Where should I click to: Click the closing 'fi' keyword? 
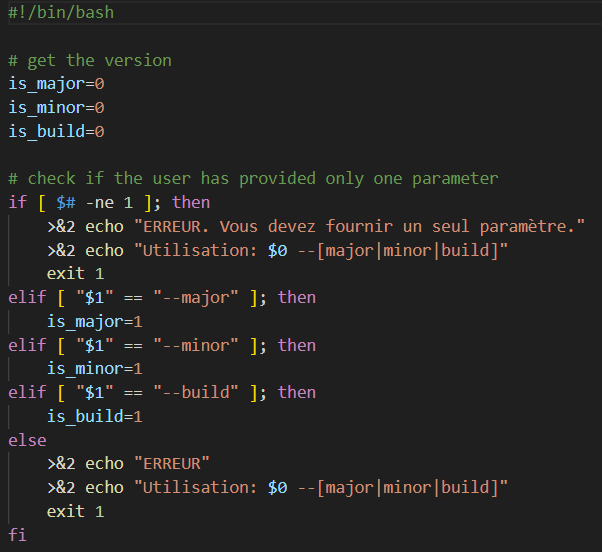(18, 535)
